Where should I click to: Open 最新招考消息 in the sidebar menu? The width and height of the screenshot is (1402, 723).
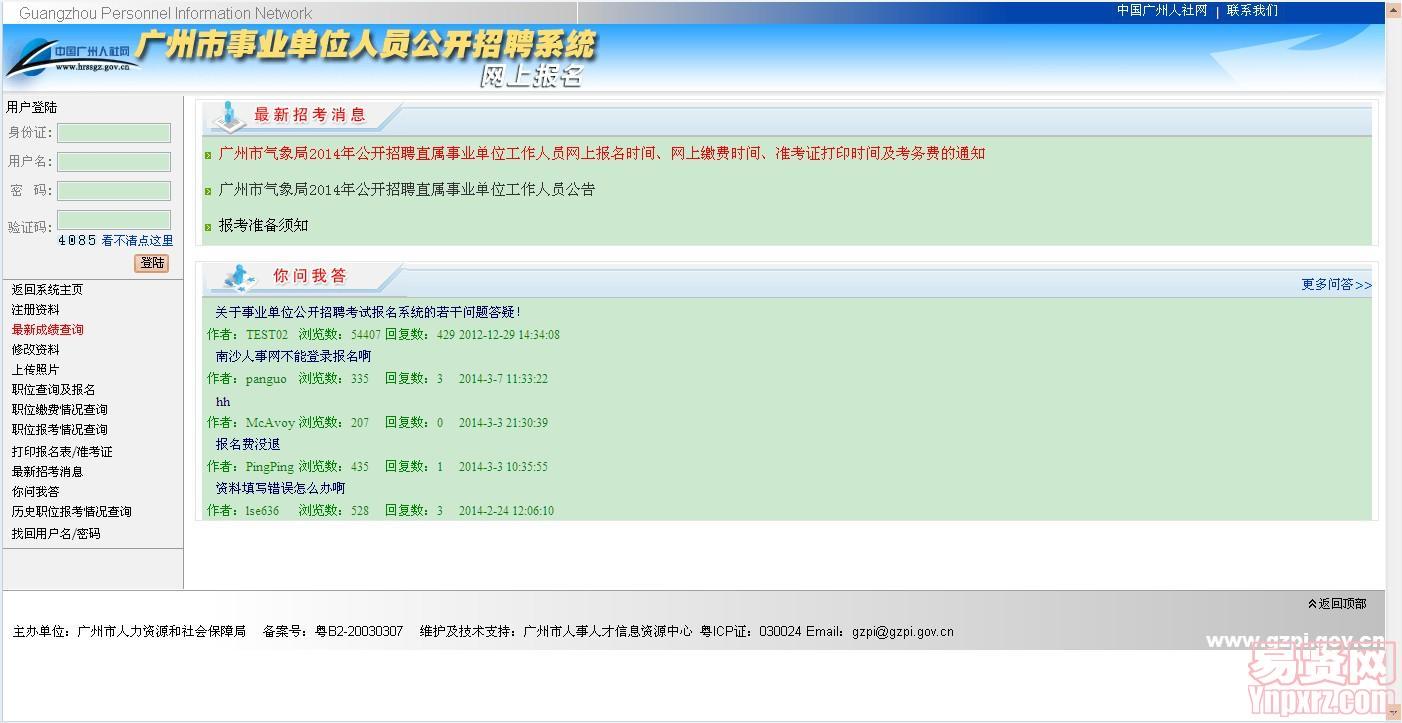[47, 472]
